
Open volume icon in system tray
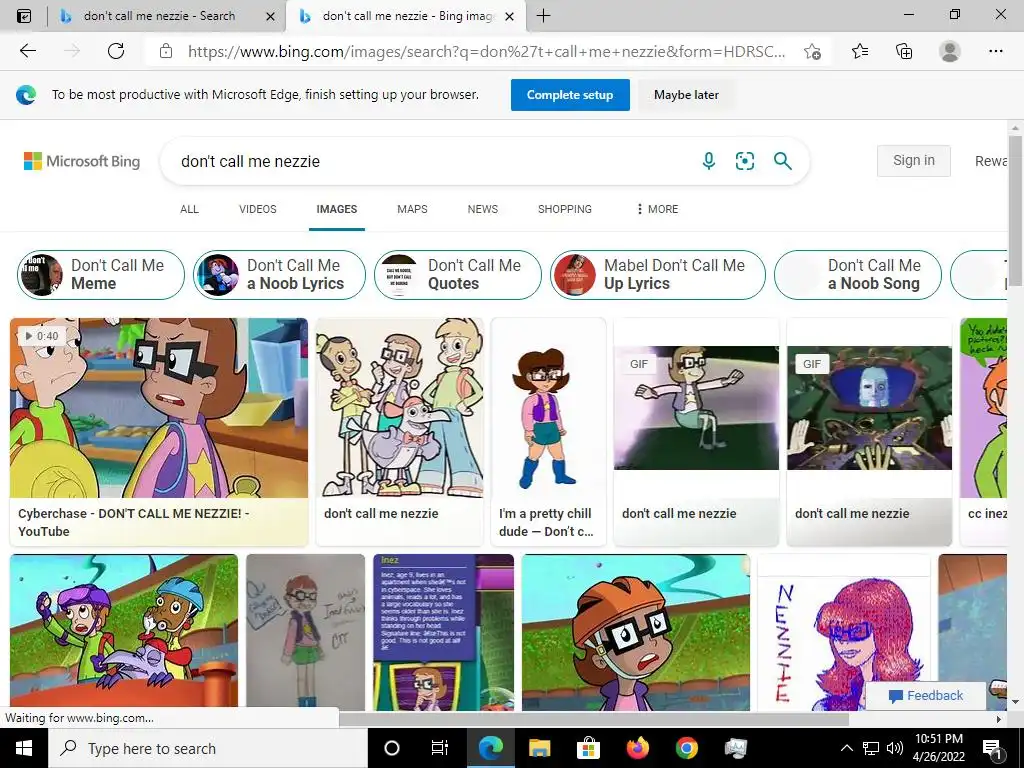click(895, 748)
